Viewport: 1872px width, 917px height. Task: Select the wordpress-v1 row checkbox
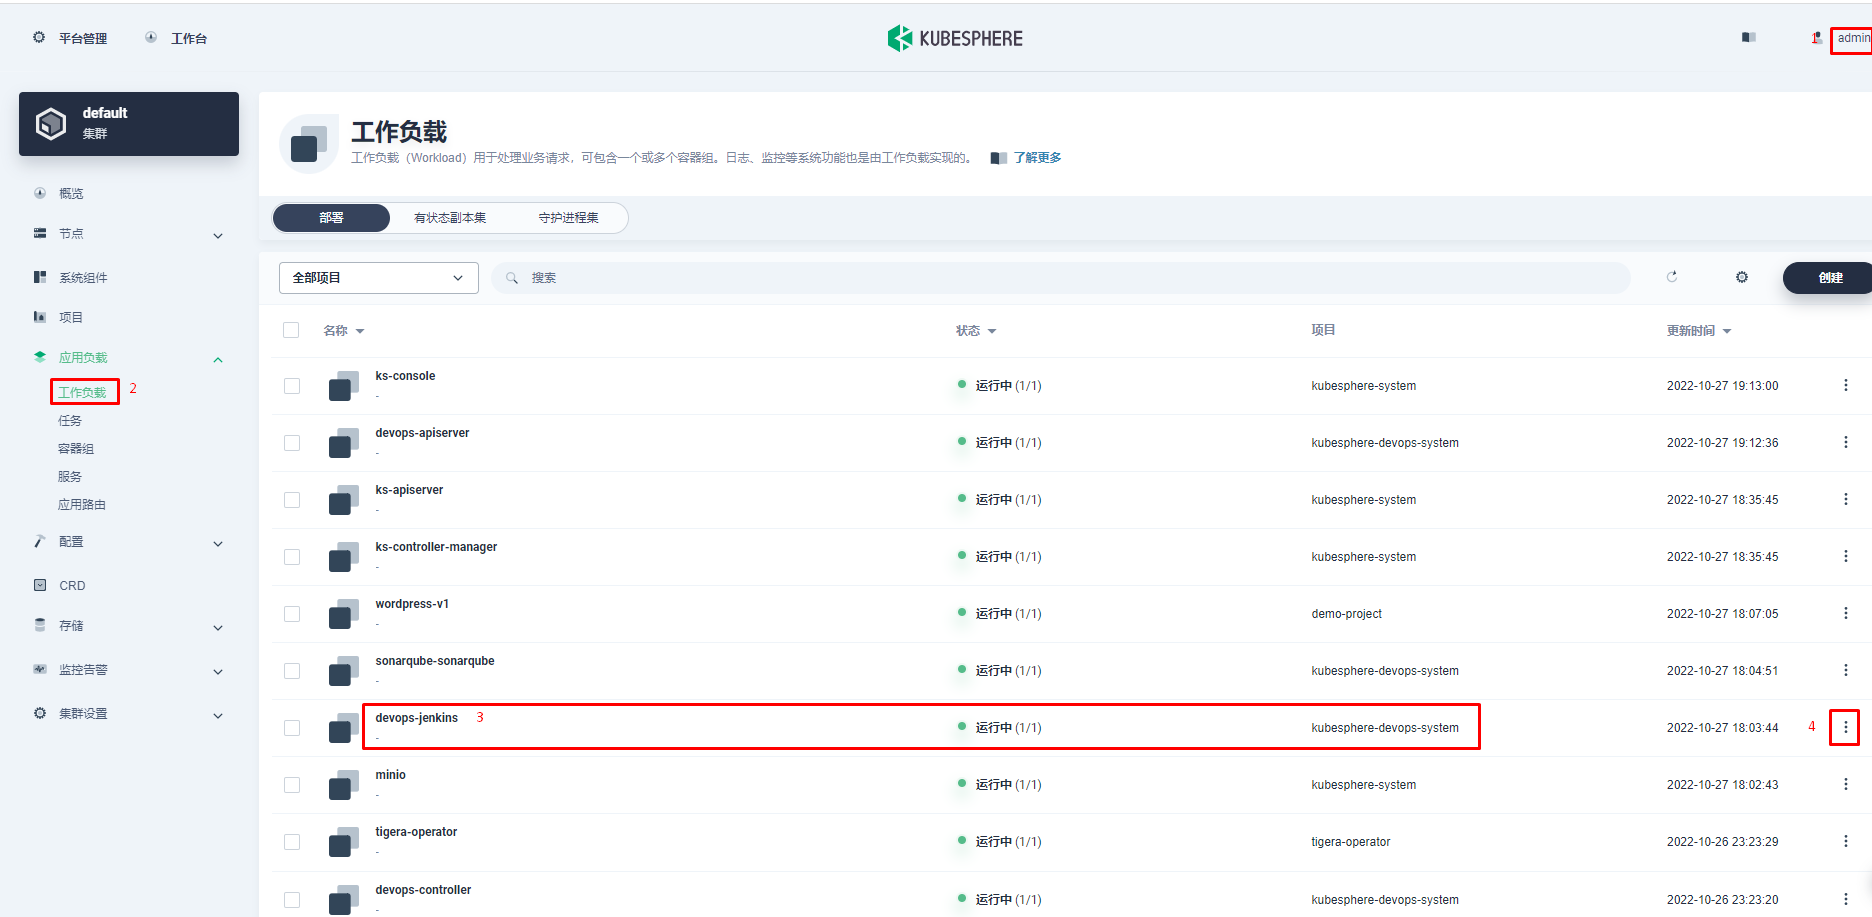292,614
